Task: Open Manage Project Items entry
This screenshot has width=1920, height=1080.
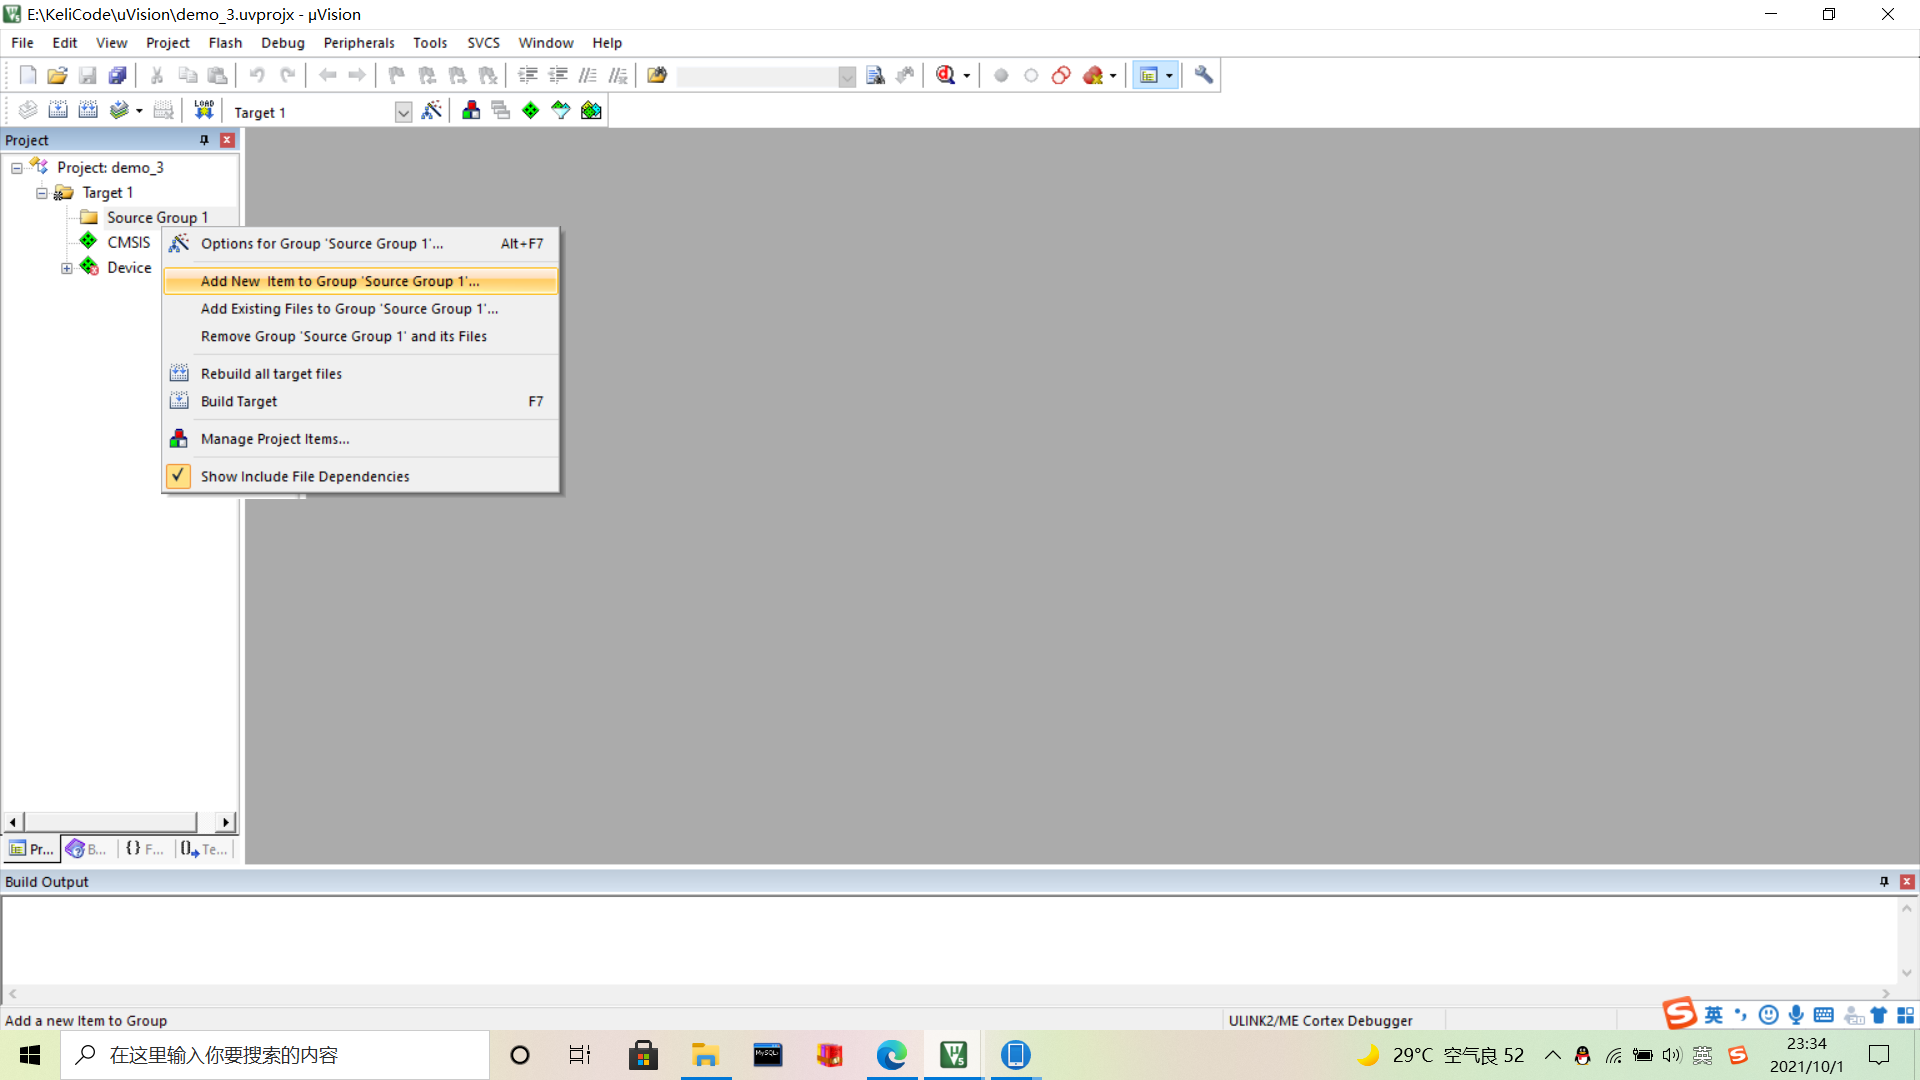Action: tap(360, 439)
